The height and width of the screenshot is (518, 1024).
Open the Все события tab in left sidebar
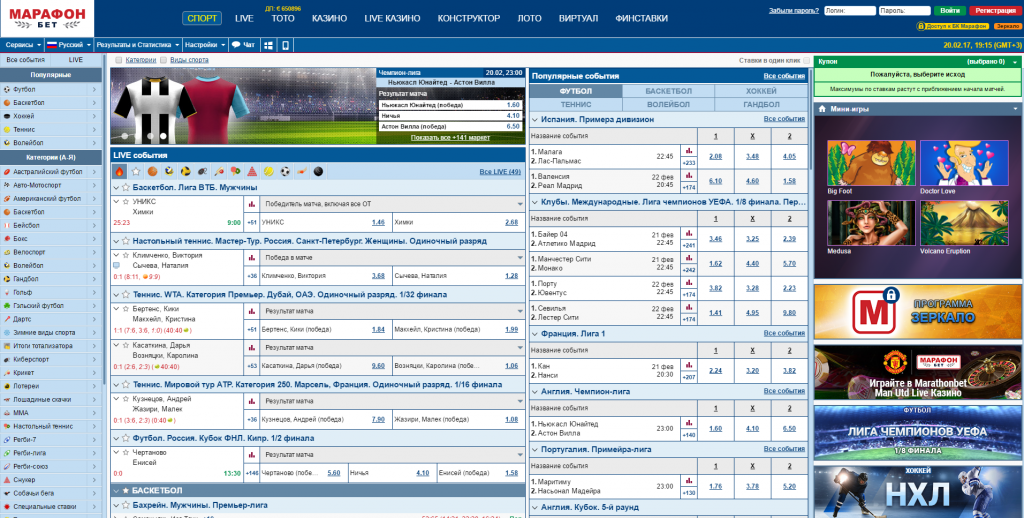25,59
